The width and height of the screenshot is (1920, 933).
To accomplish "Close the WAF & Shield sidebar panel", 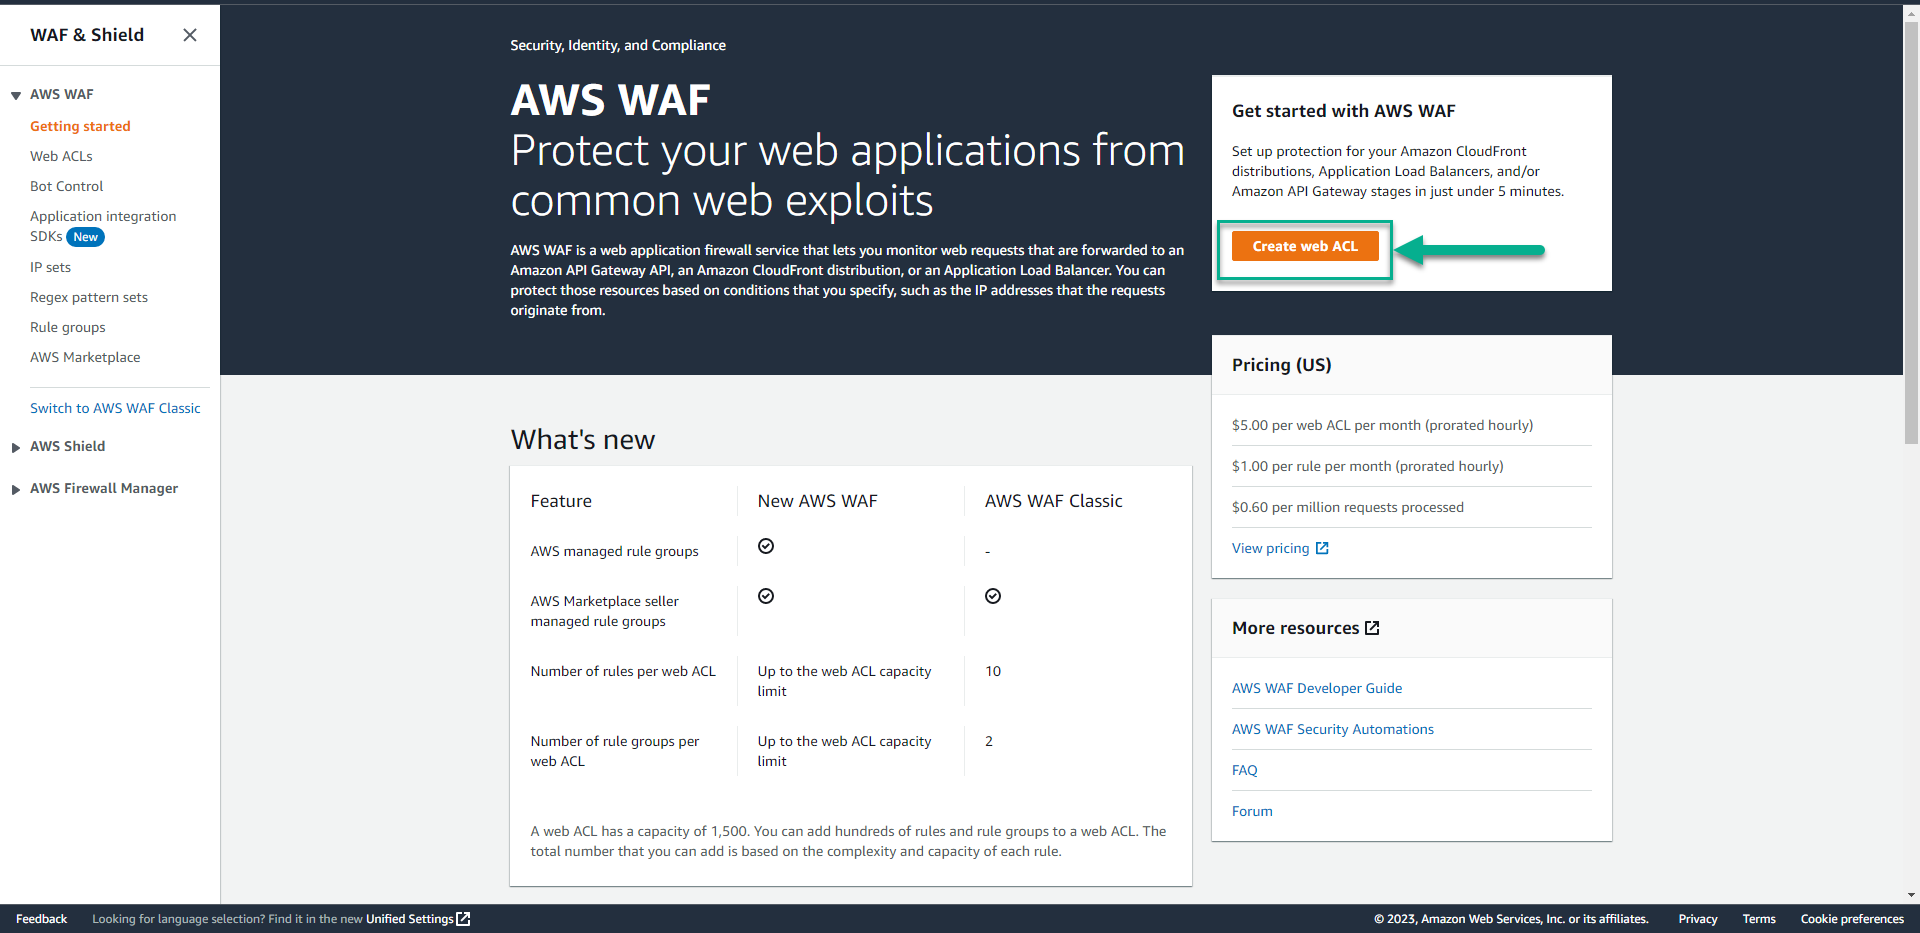I will click(190, 34).
